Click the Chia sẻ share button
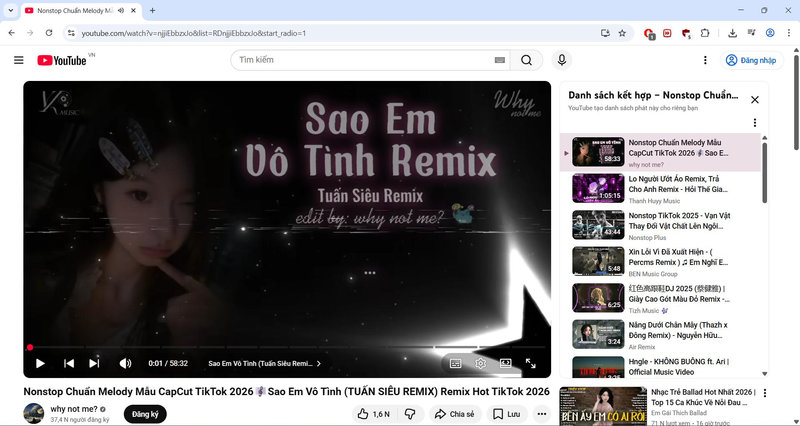800x426 pixels. click(x=456, y=414)
